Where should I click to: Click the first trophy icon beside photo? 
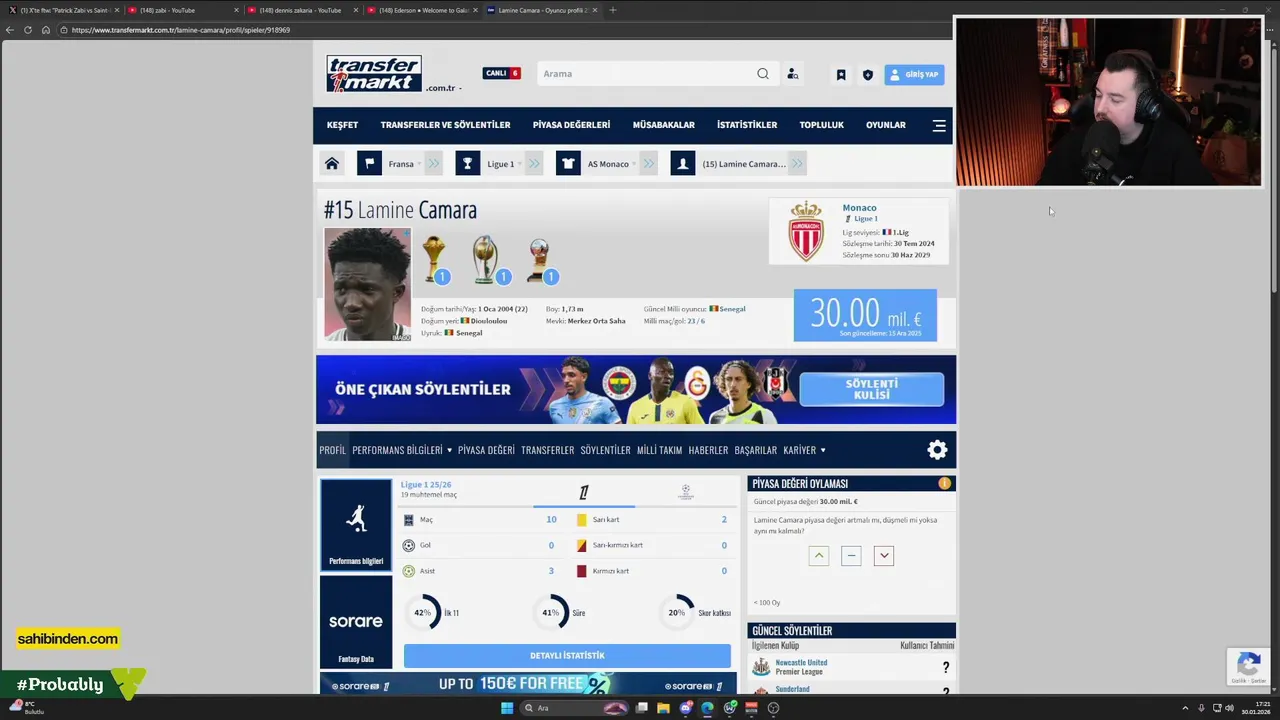coord(435,260)
